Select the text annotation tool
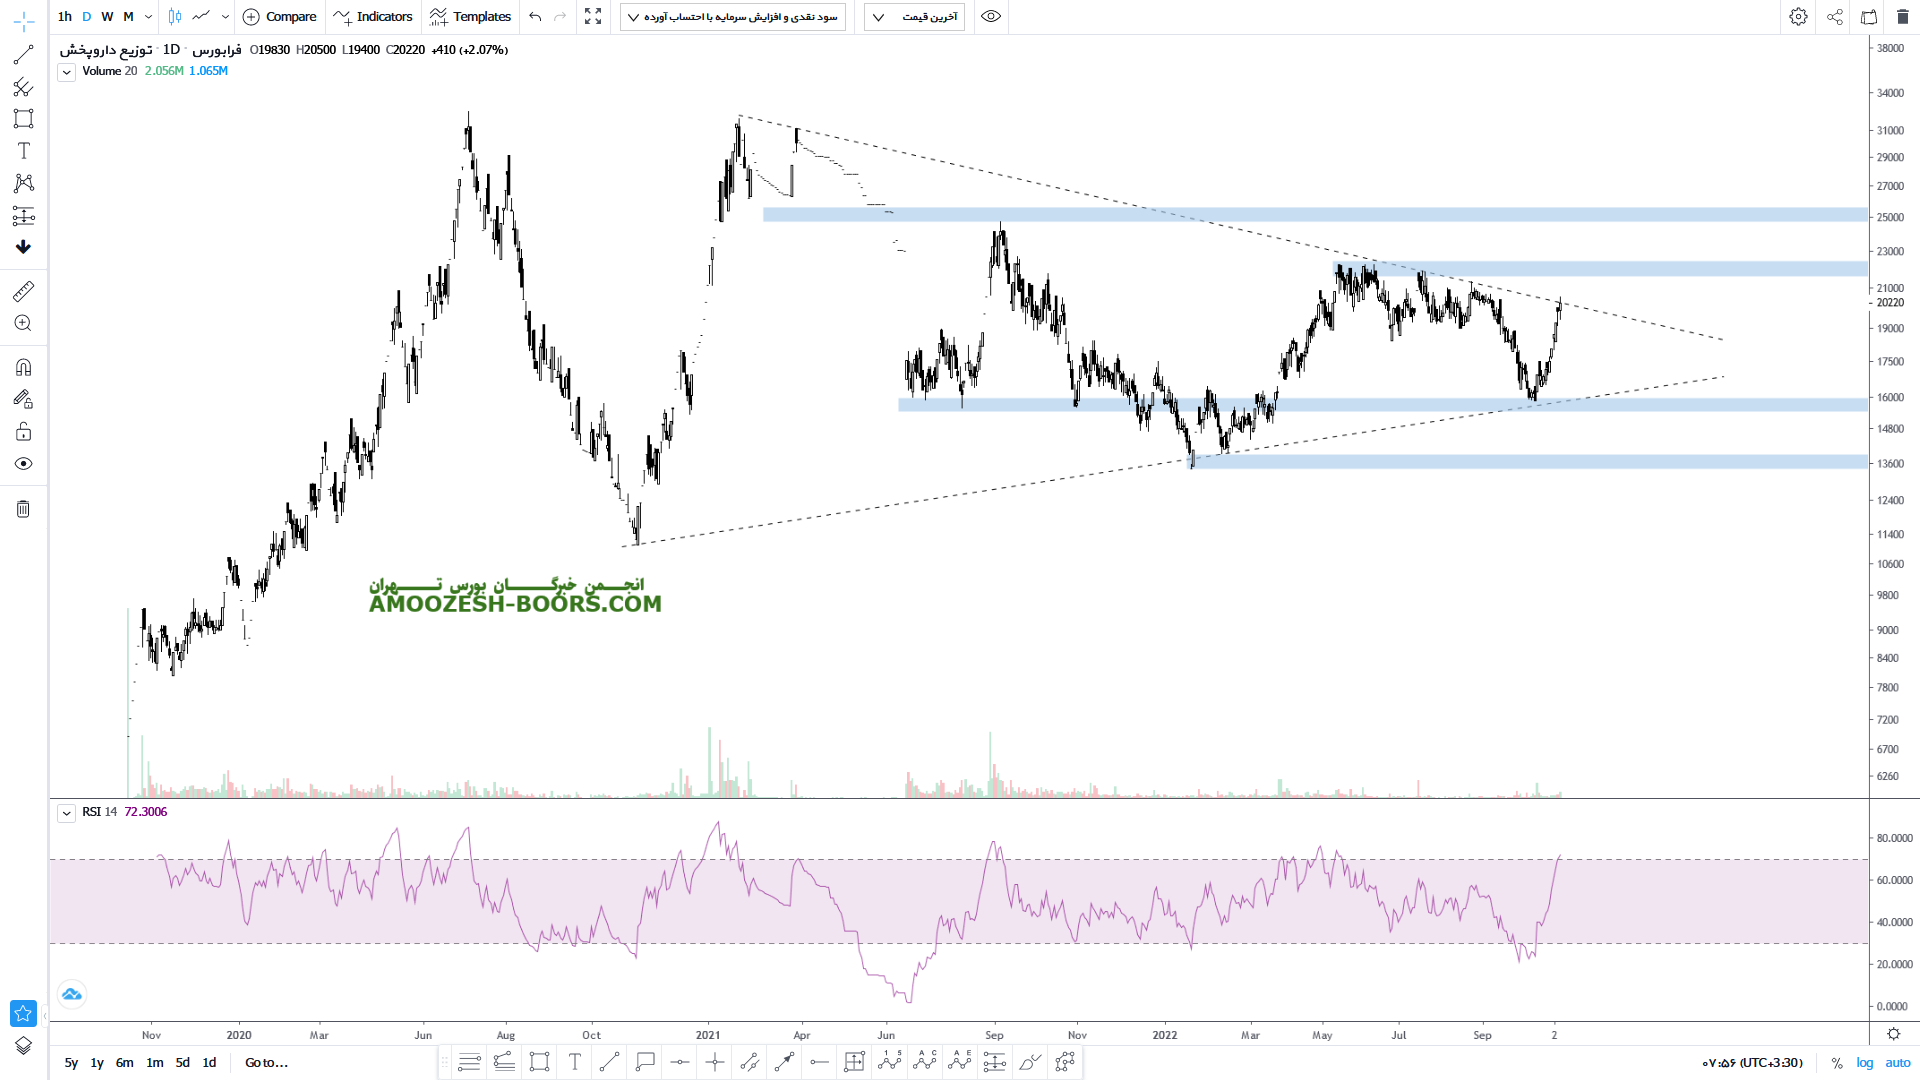 23,151
